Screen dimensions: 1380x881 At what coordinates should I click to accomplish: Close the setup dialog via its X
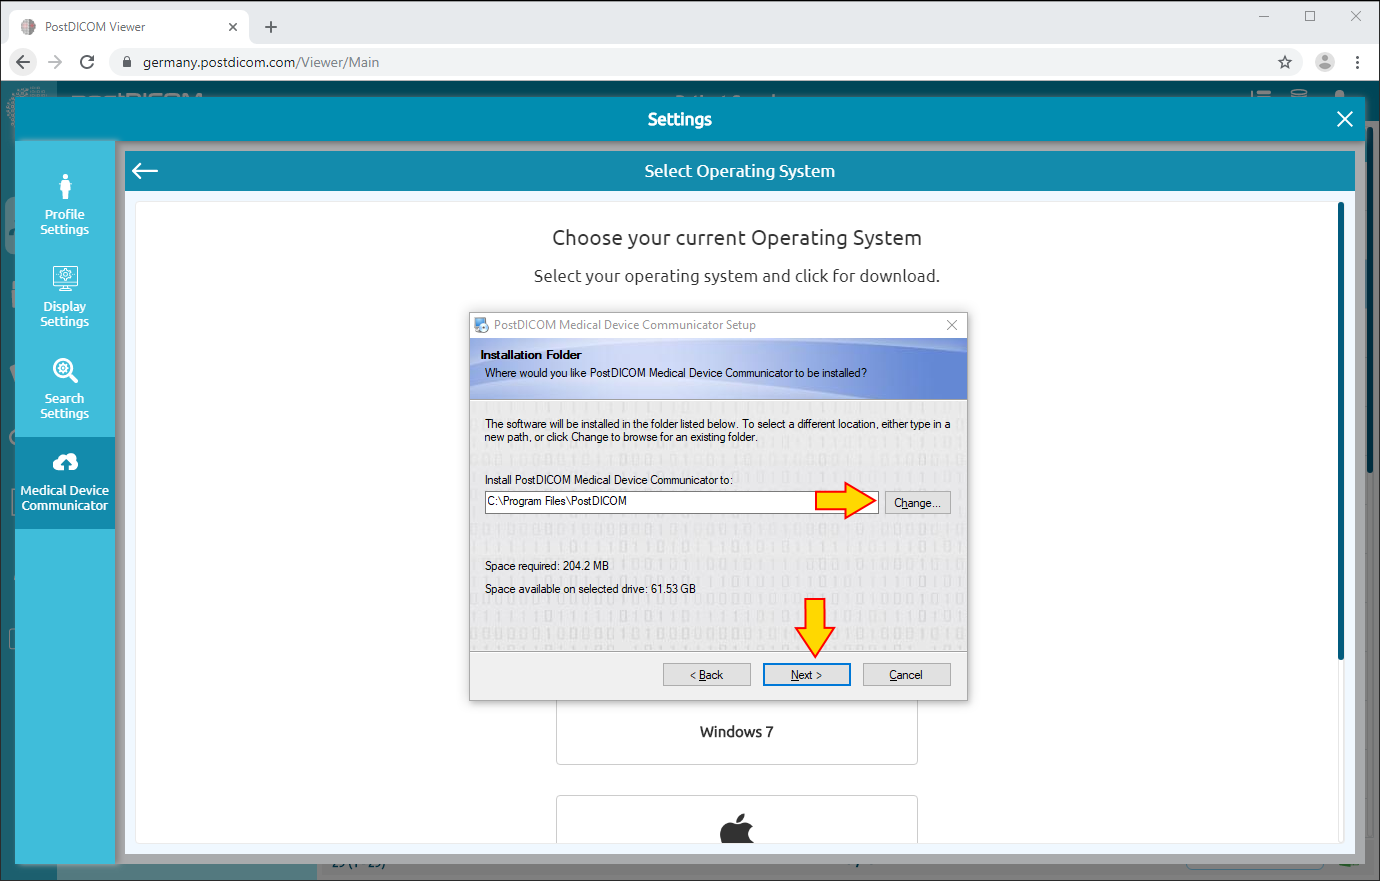click(x=952, y=325)
